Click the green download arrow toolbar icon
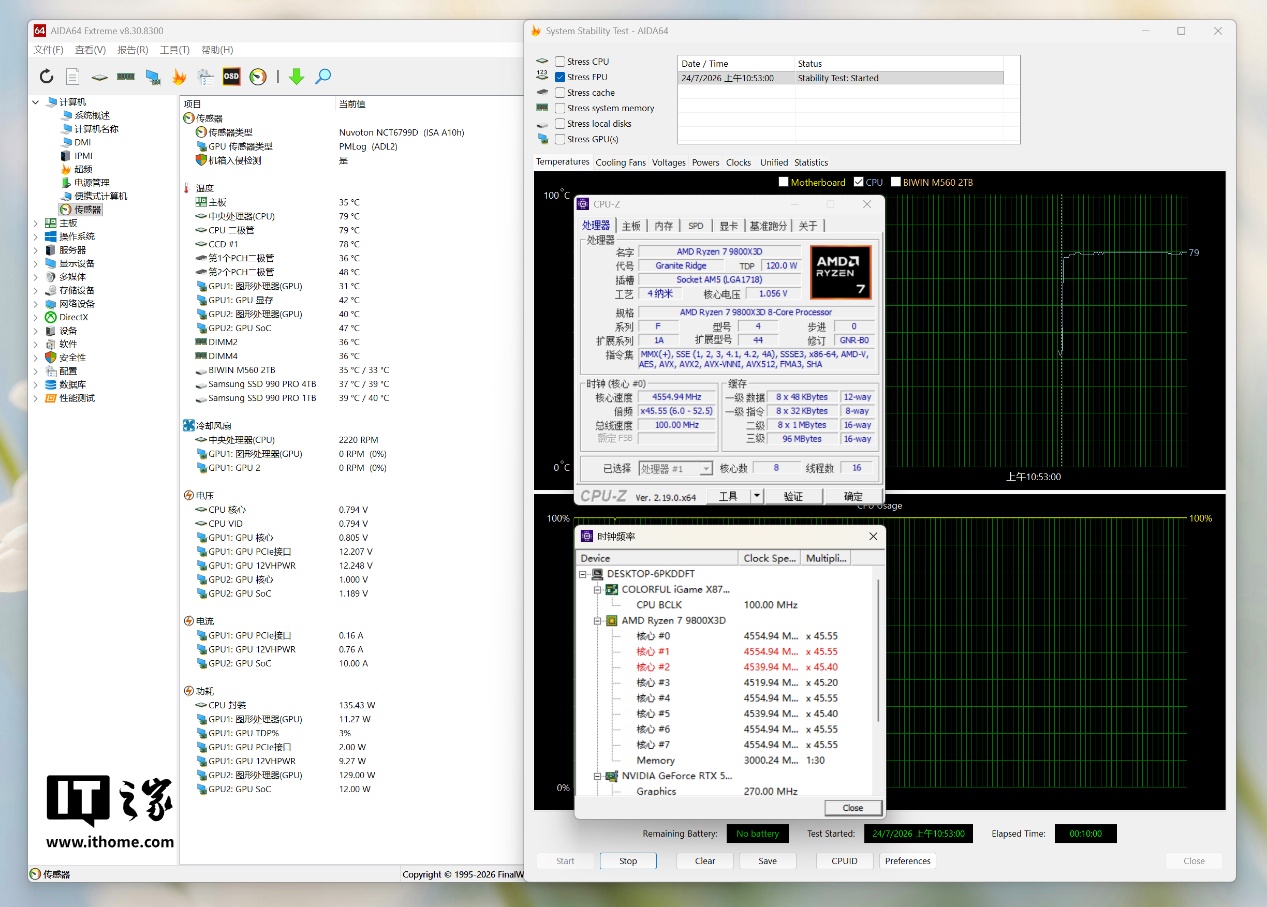The image size is (1267, 907). coord(296,76)
